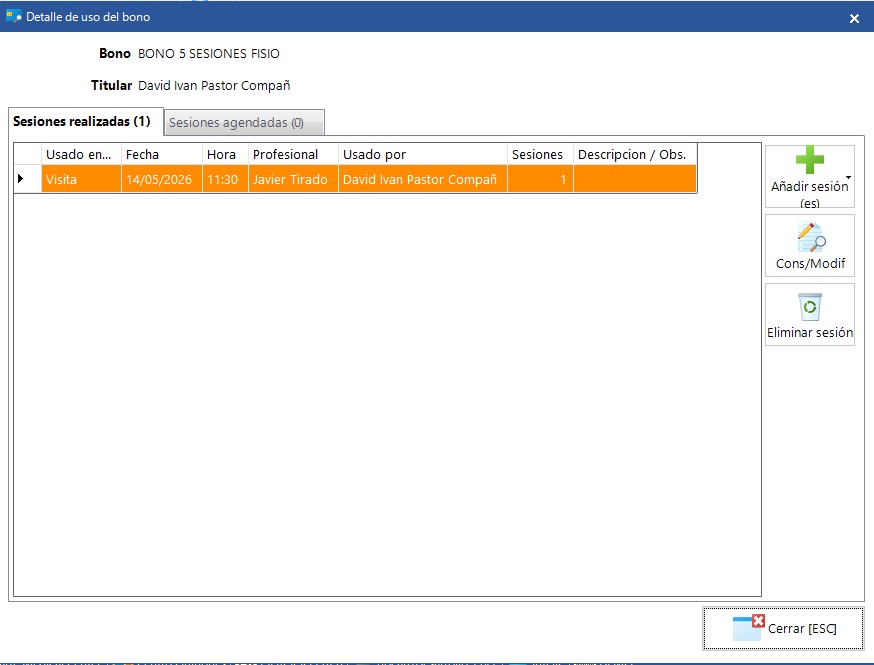The width and height of the screenshot is (874, 665).
Task: Click the window icon in the title bar
Action: coord(13,16)
